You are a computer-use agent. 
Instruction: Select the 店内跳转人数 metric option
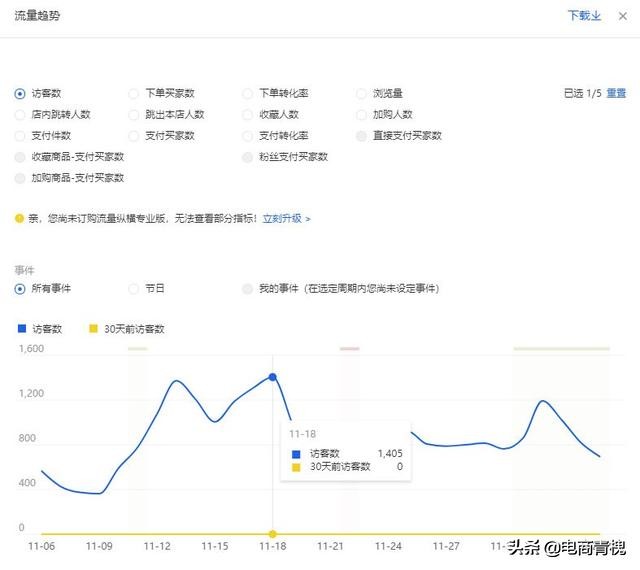(20, 115)
